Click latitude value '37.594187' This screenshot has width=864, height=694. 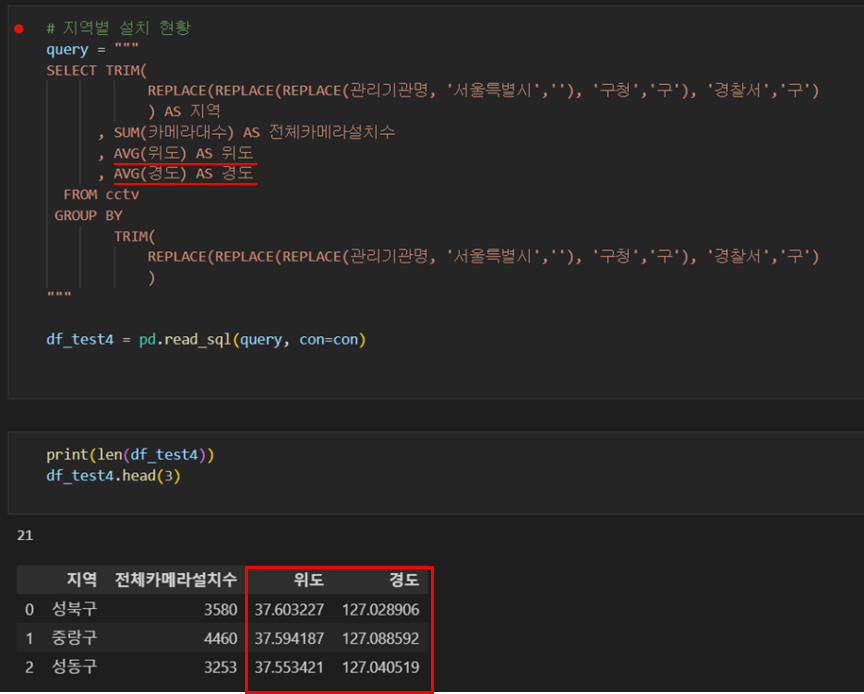[x=289, y=638]
